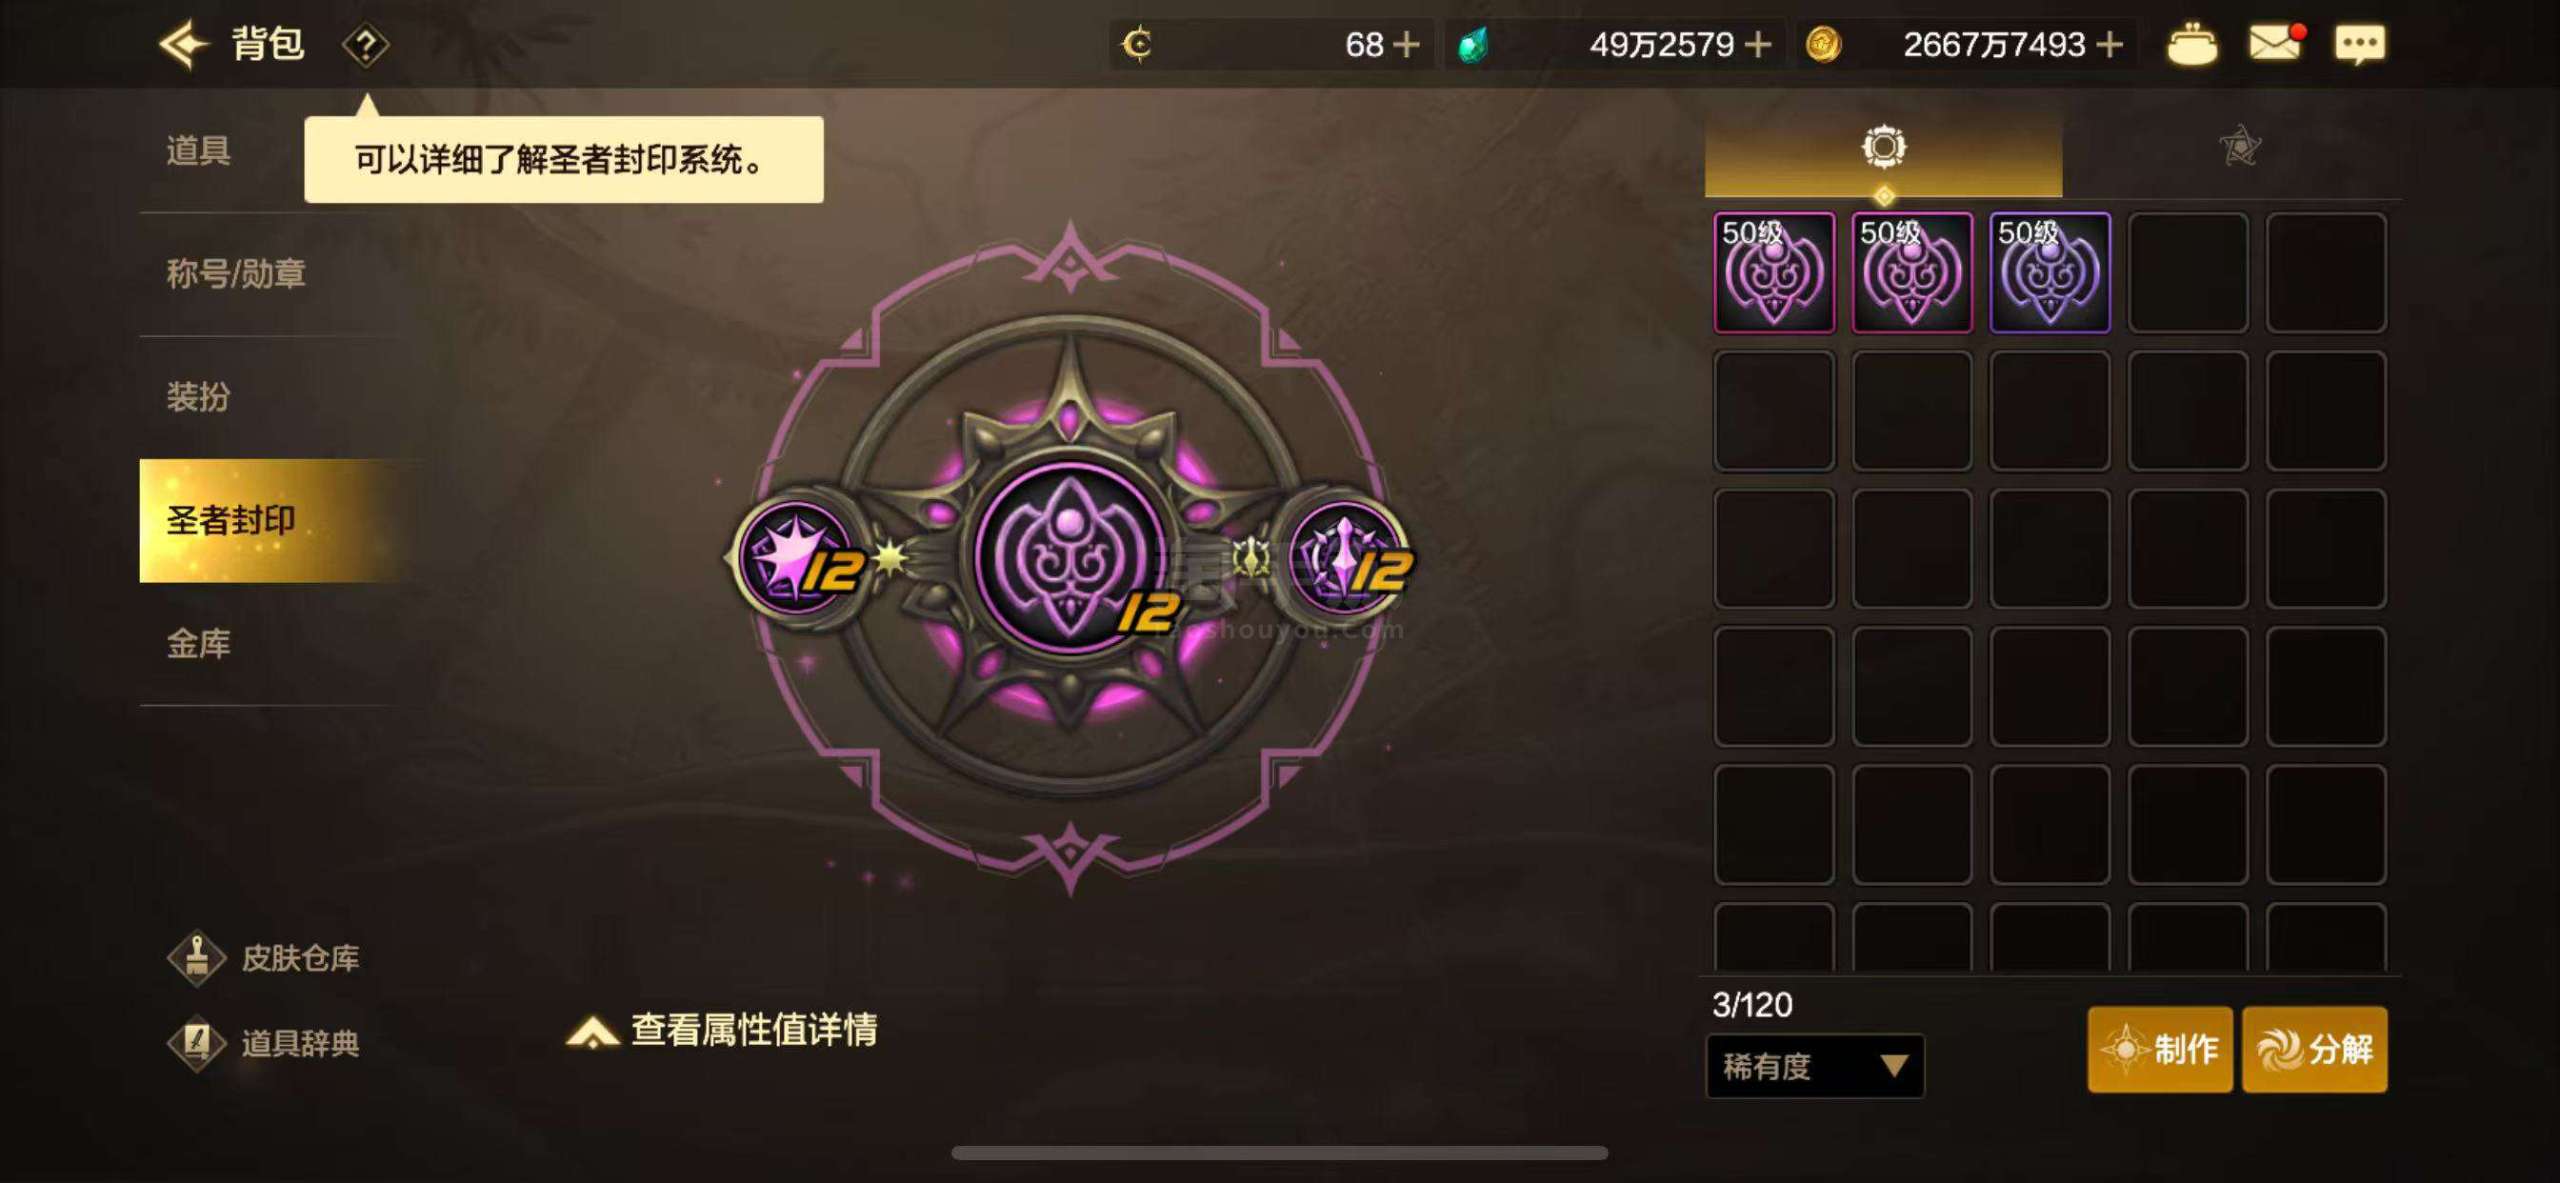Switch to the 道具 tab
The image size is (2560, 1183).
click(198, 151)
